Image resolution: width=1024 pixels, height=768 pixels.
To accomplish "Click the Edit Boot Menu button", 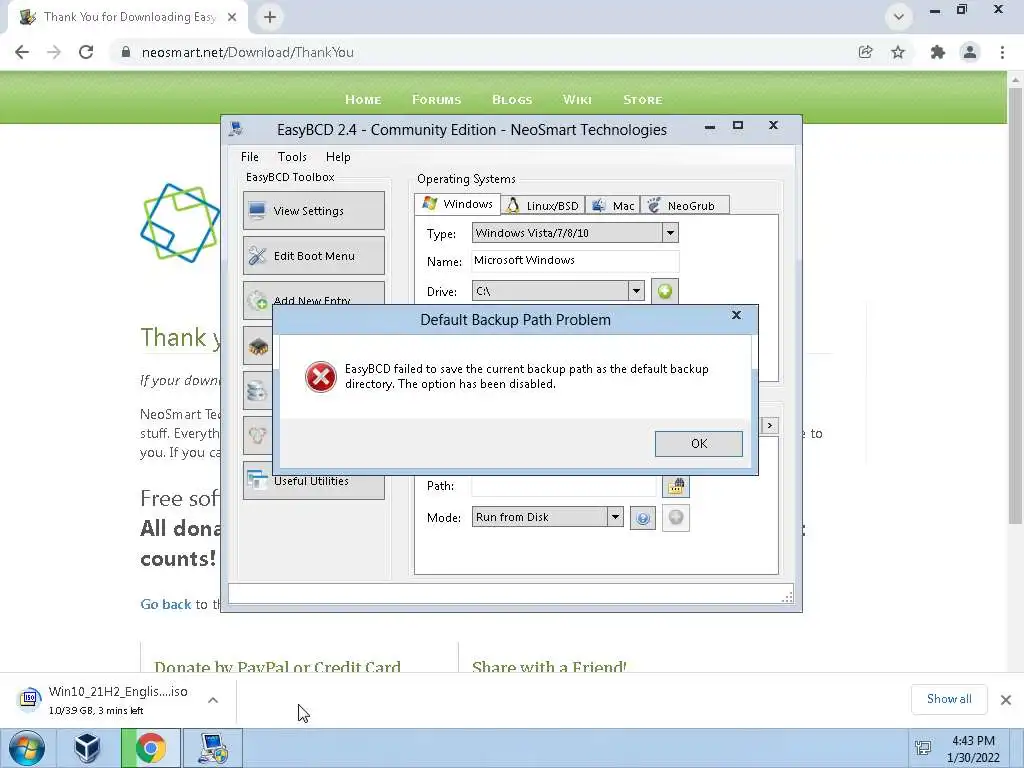I will pos(313,255).
